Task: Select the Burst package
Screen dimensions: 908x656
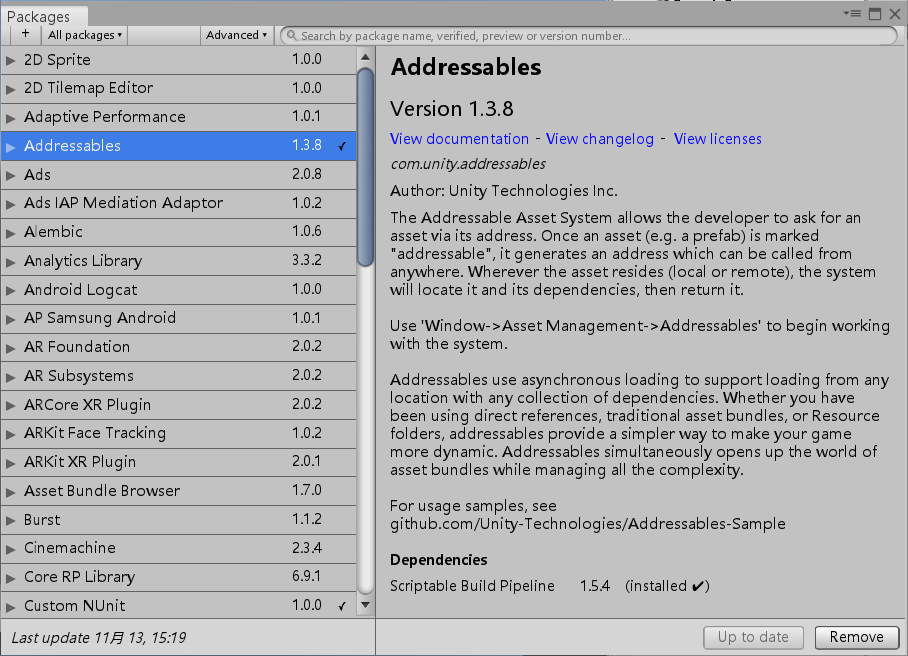Action: tap(178, 519)
